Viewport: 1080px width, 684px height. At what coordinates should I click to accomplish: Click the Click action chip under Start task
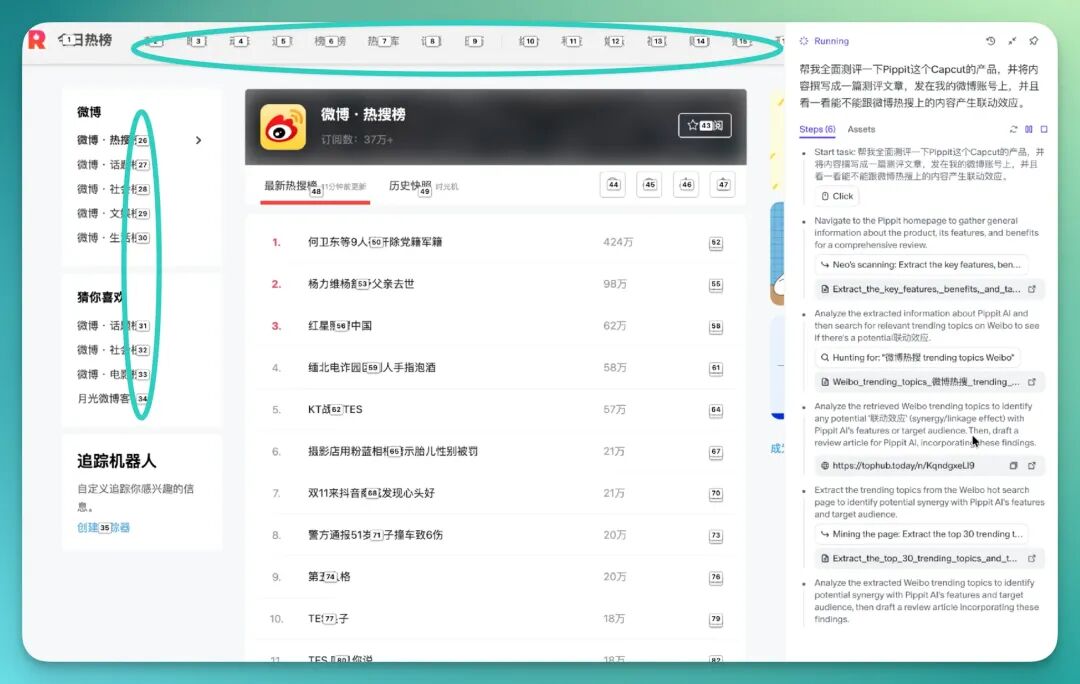[837, 196]
